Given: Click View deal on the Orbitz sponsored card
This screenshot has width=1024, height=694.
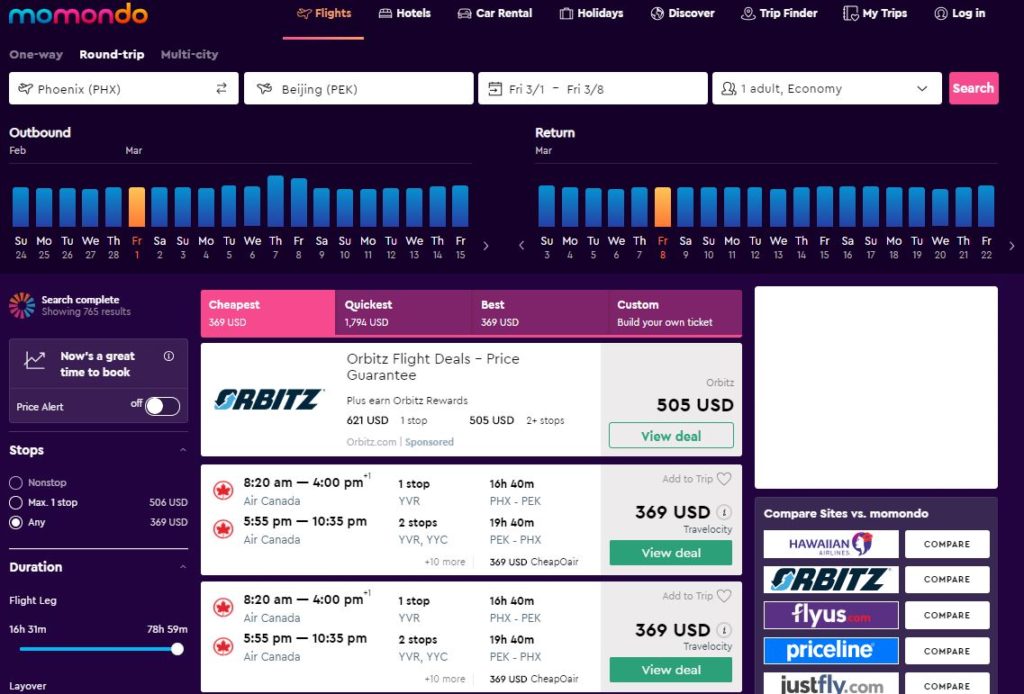Looking at the screenshot, I should click(670, 436).
